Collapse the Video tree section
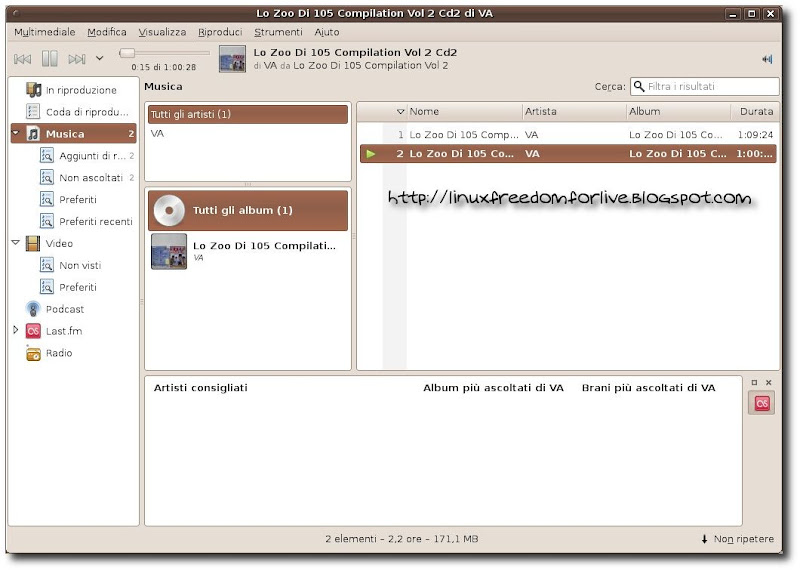Image resolution: width=800 pixels, height=571 pixels. click(16, 243)
